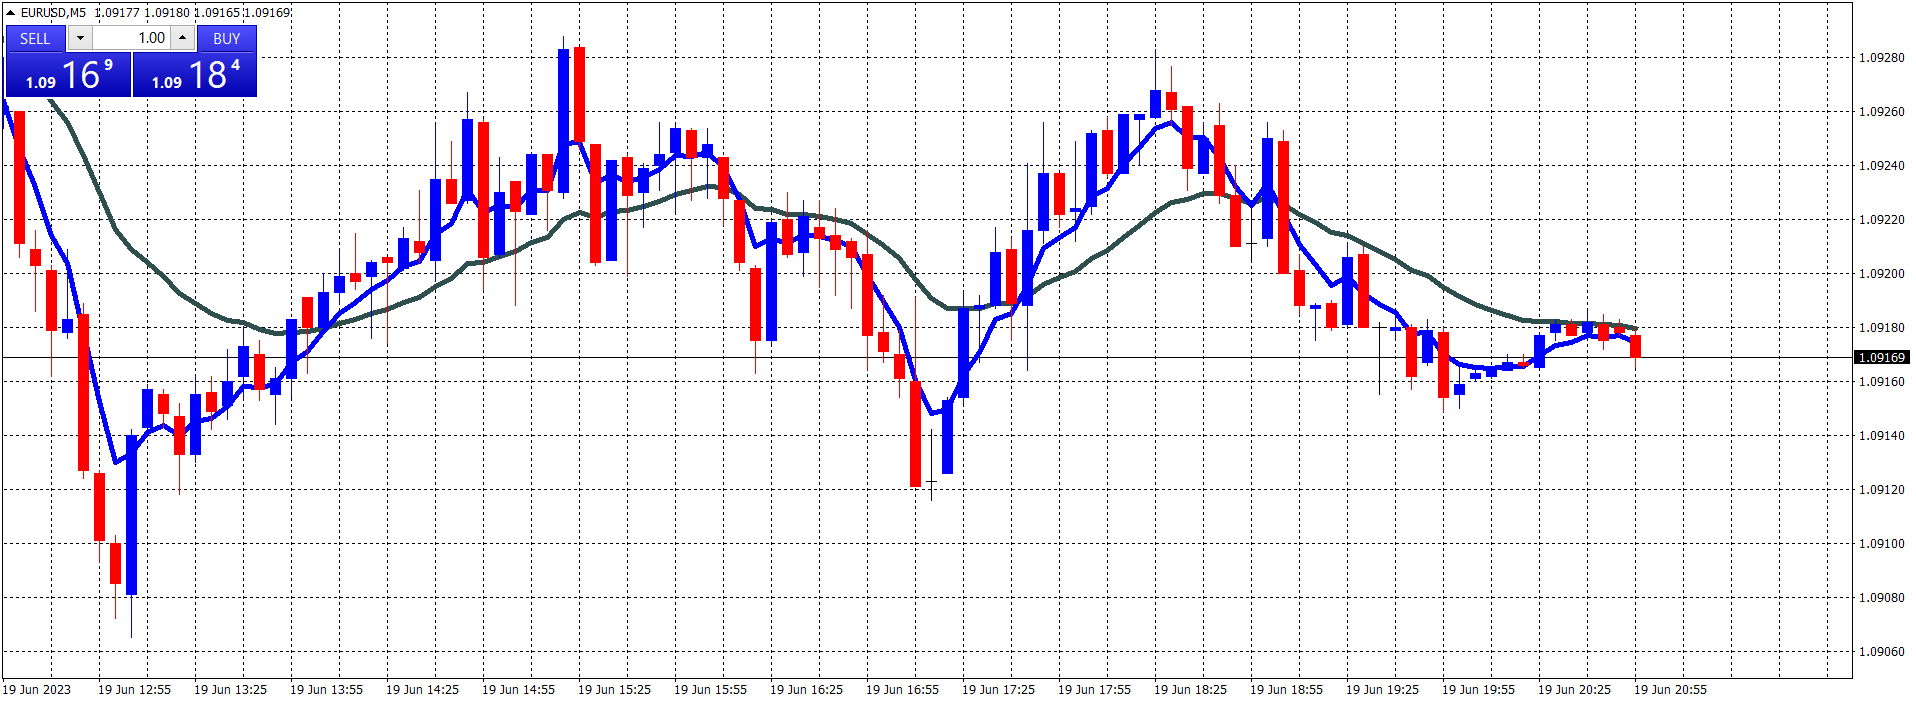This screenshot has height=702, width=1916.
Task: Click the SELL button
Action: click(35, 39)
